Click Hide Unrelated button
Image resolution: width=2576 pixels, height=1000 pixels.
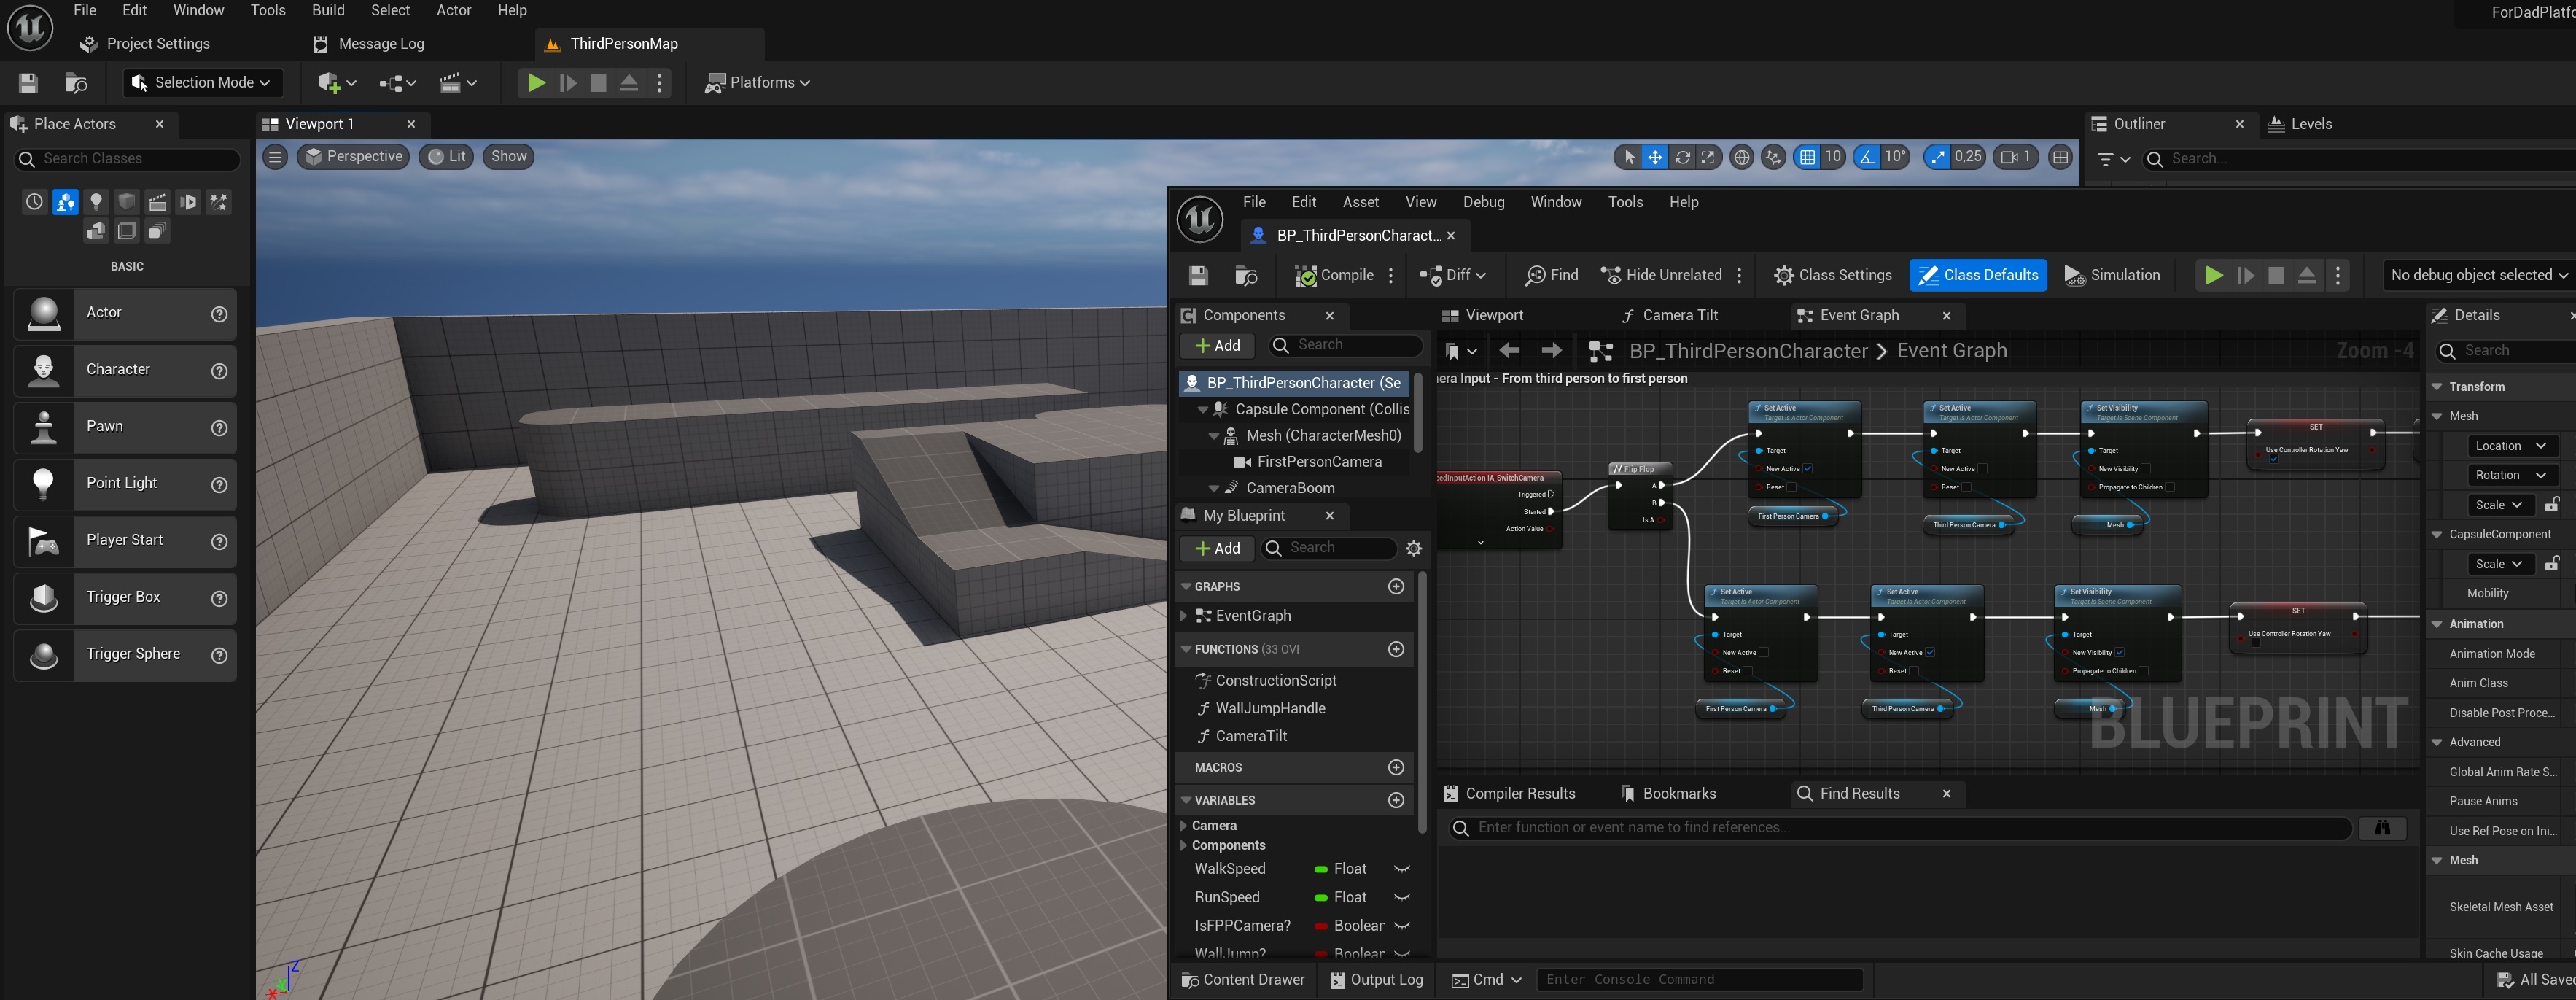(x=1661, y=276)
